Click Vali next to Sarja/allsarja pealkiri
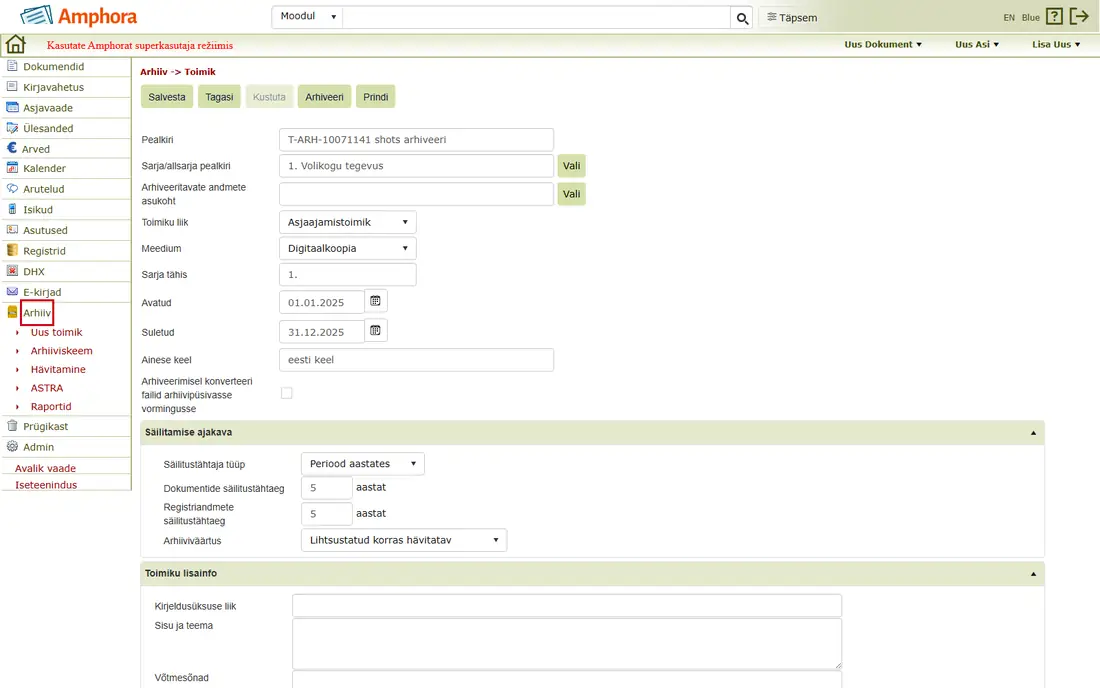This screenshot has height=688, width=1100. coord(571,166)
